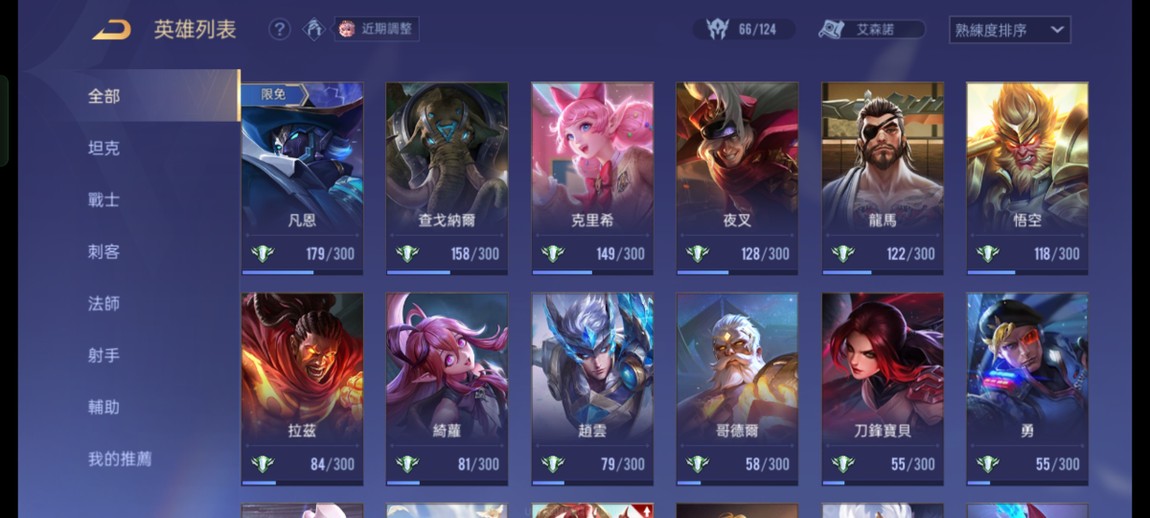This screenshot has width=1150, height=518.
Task: Expand the sort order chevron arrow
Action: coord(1057,30)
